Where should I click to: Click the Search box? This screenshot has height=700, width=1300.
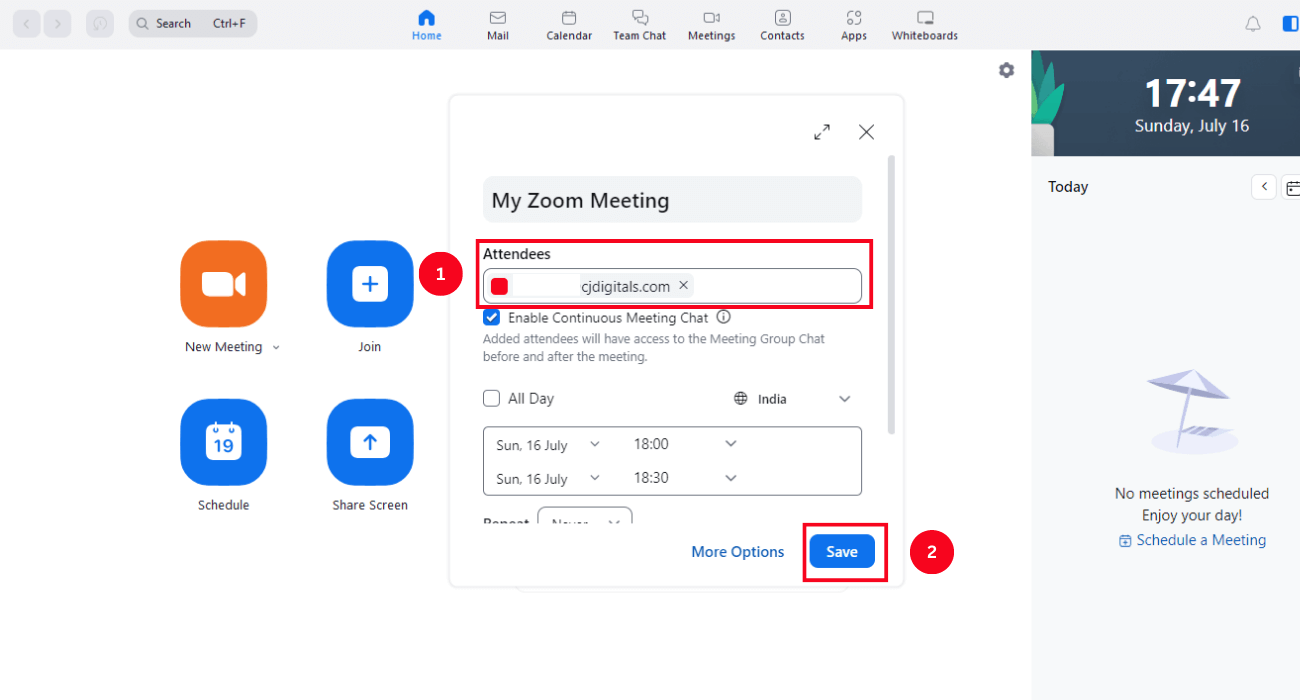click(x=193, y=23)
